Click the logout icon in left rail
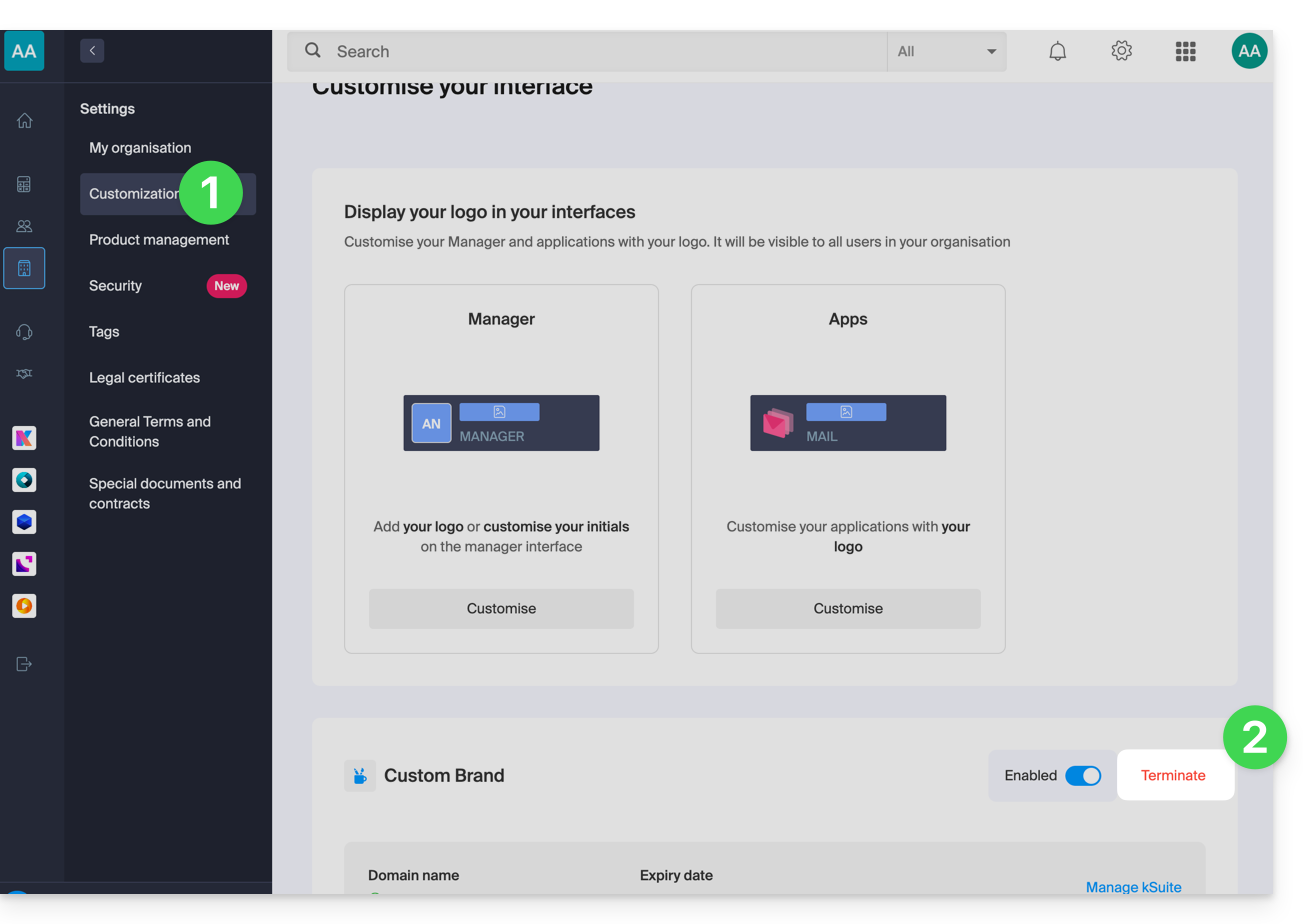The width and height of the screenshot is (1303, 924). click(24, 663)
